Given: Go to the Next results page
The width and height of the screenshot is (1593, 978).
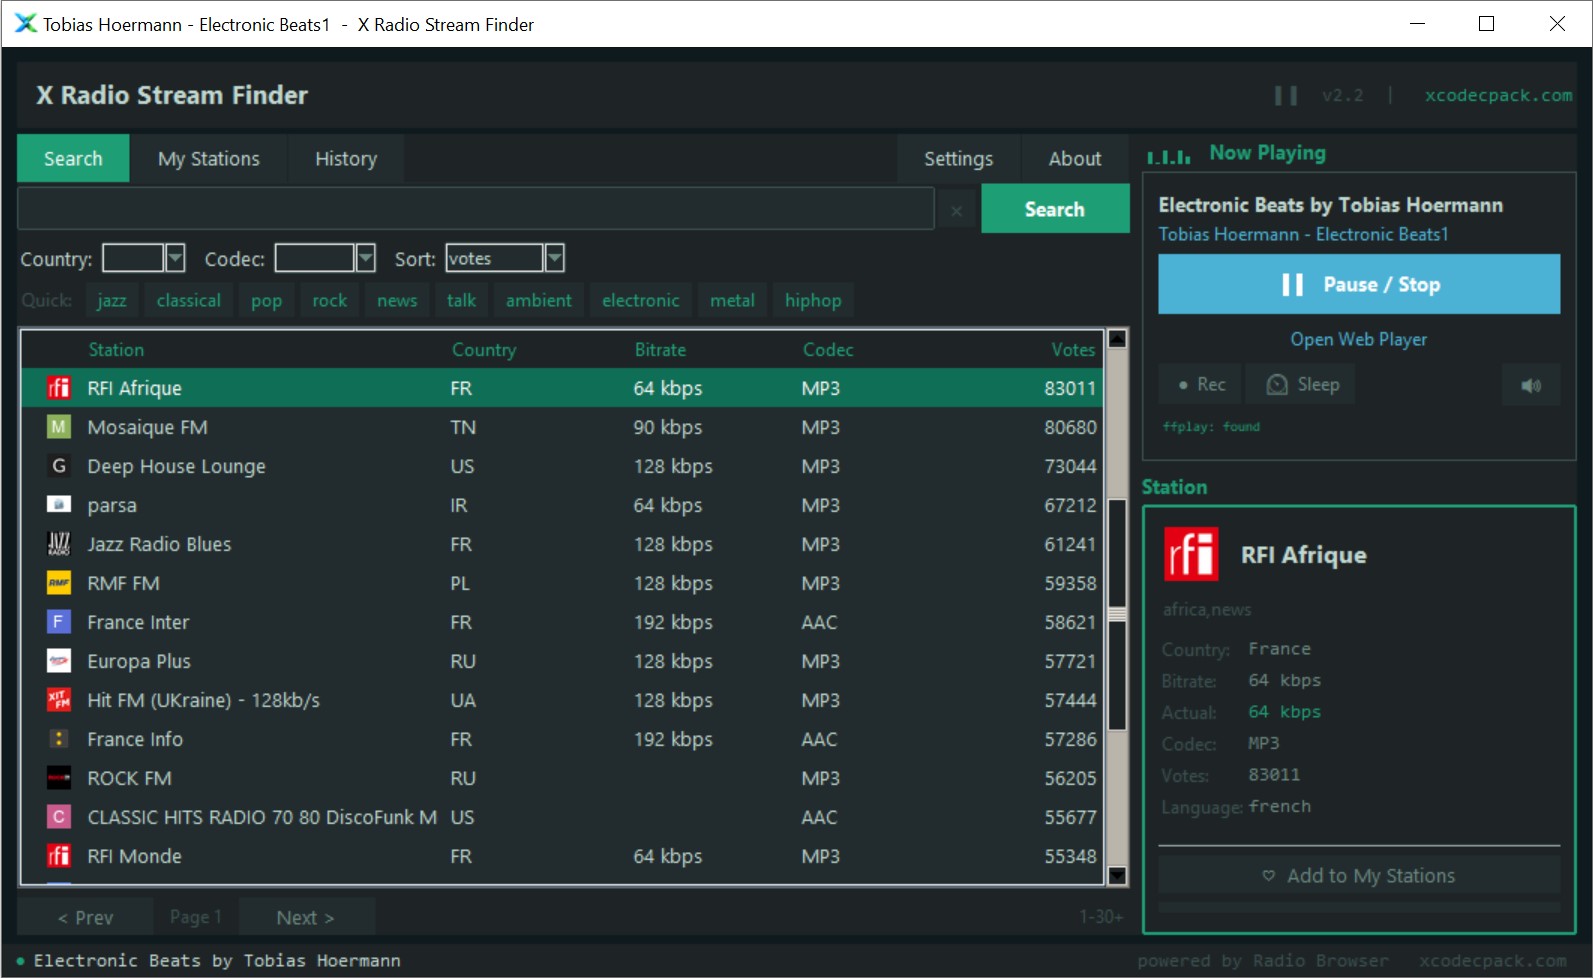Looking at the screenshot, I should click(305, 917).
